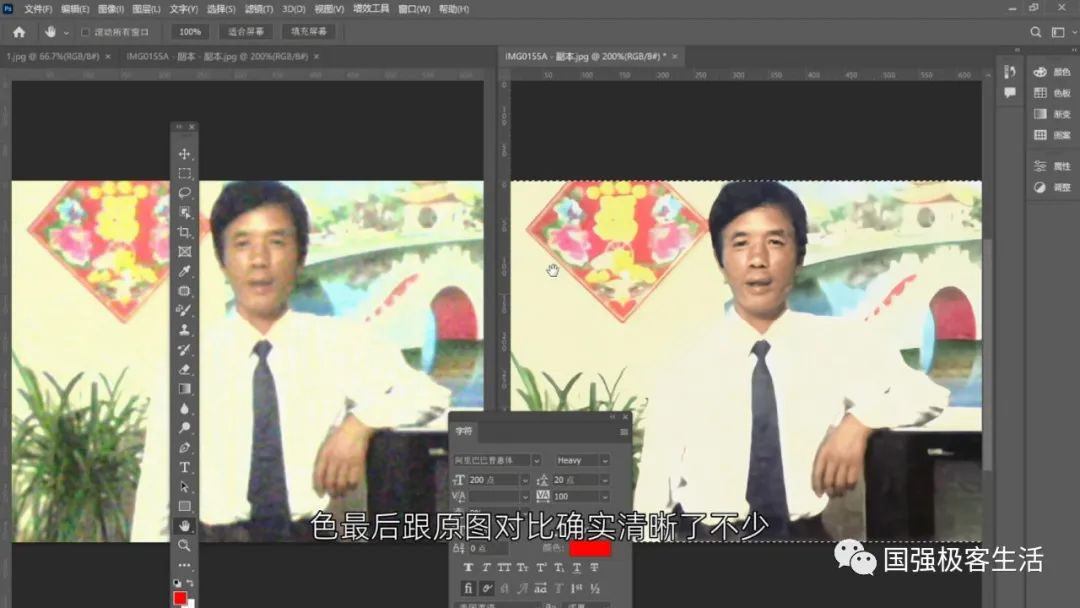Open the workspace switcher icon
This screenshot has height=608, width=1080.
pyautogui.click(x=1058, y=32)
